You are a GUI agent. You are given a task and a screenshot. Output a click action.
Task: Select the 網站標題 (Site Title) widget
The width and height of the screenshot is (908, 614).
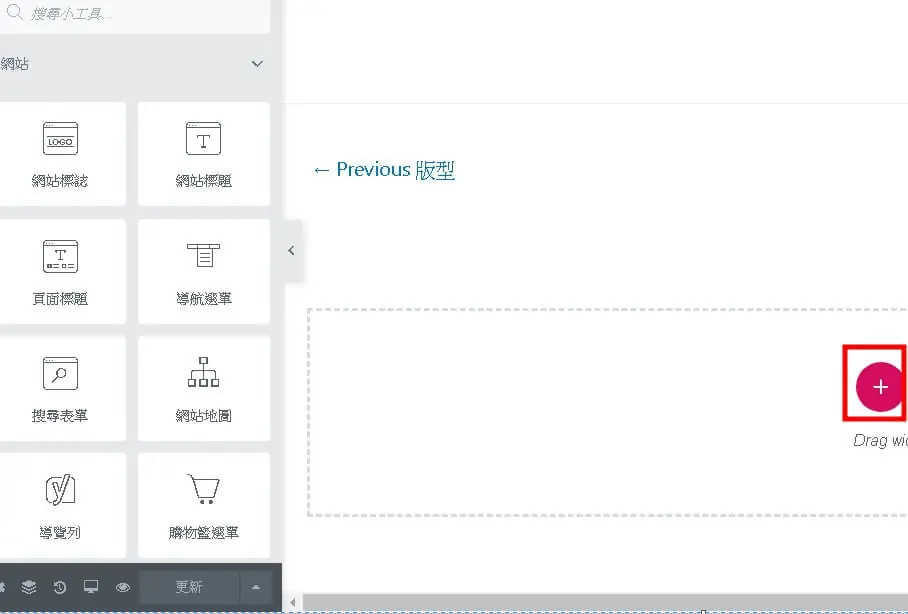[204, 154]
